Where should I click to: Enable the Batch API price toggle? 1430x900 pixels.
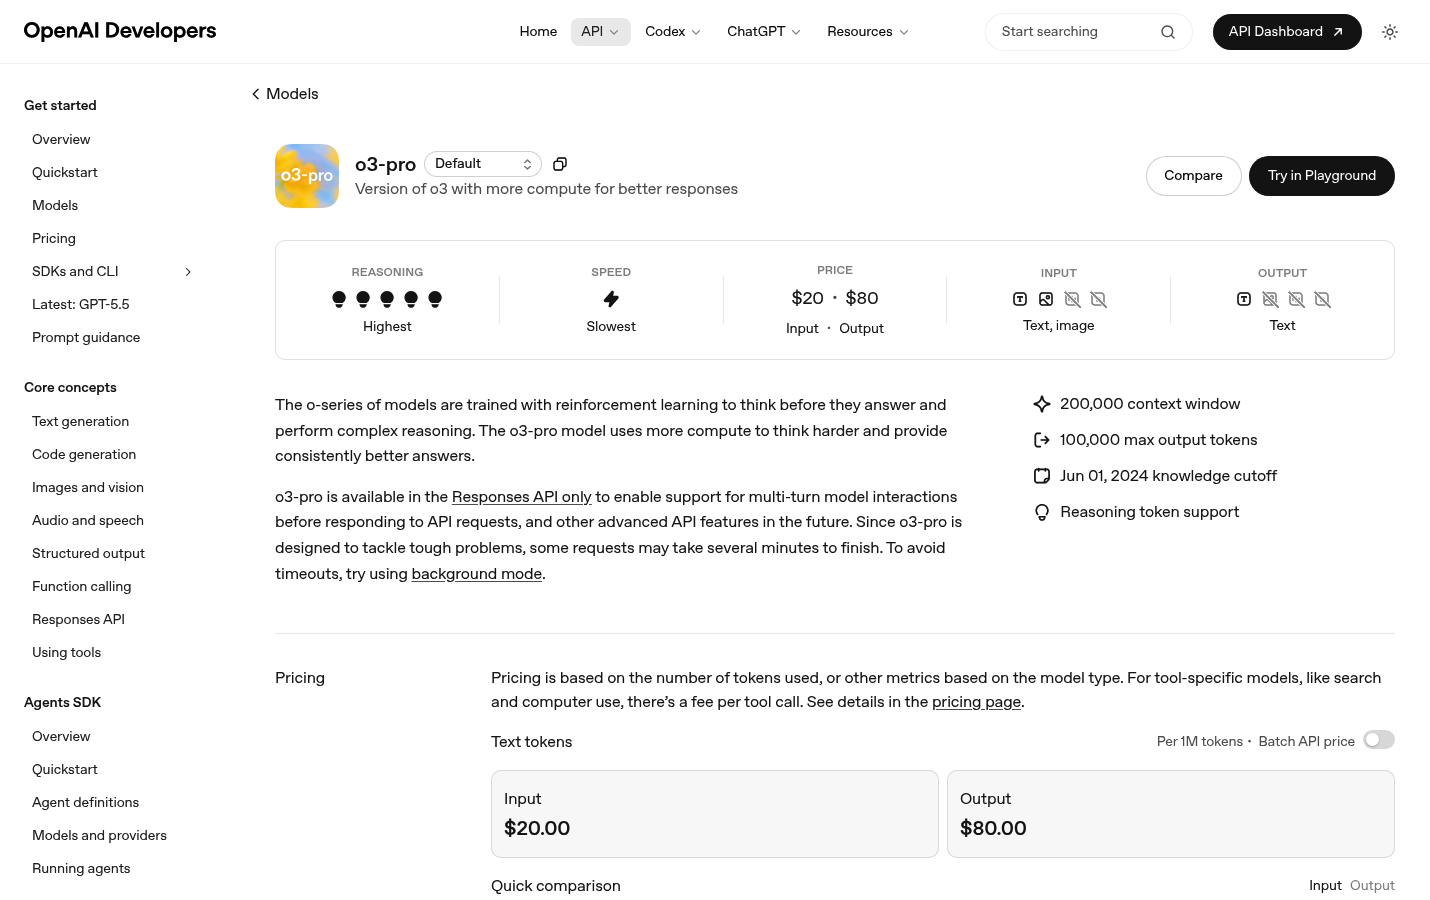[1379, 740]
